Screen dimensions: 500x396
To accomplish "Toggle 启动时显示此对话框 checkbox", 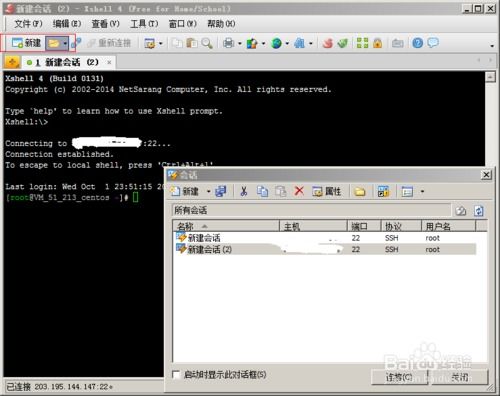I will coord(176,374).
